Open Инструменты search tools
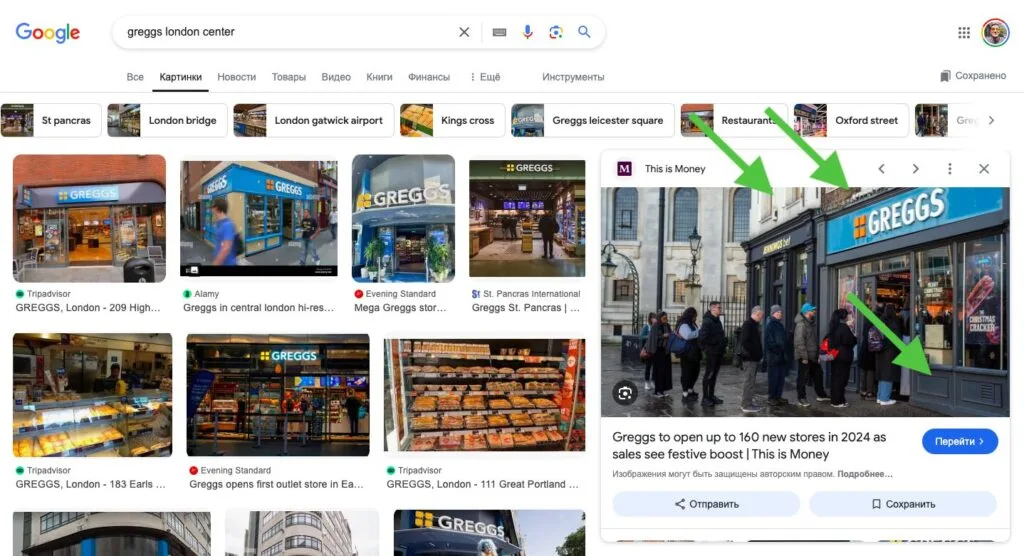This screenshot has height=556, width=1024. coord(573,77)
